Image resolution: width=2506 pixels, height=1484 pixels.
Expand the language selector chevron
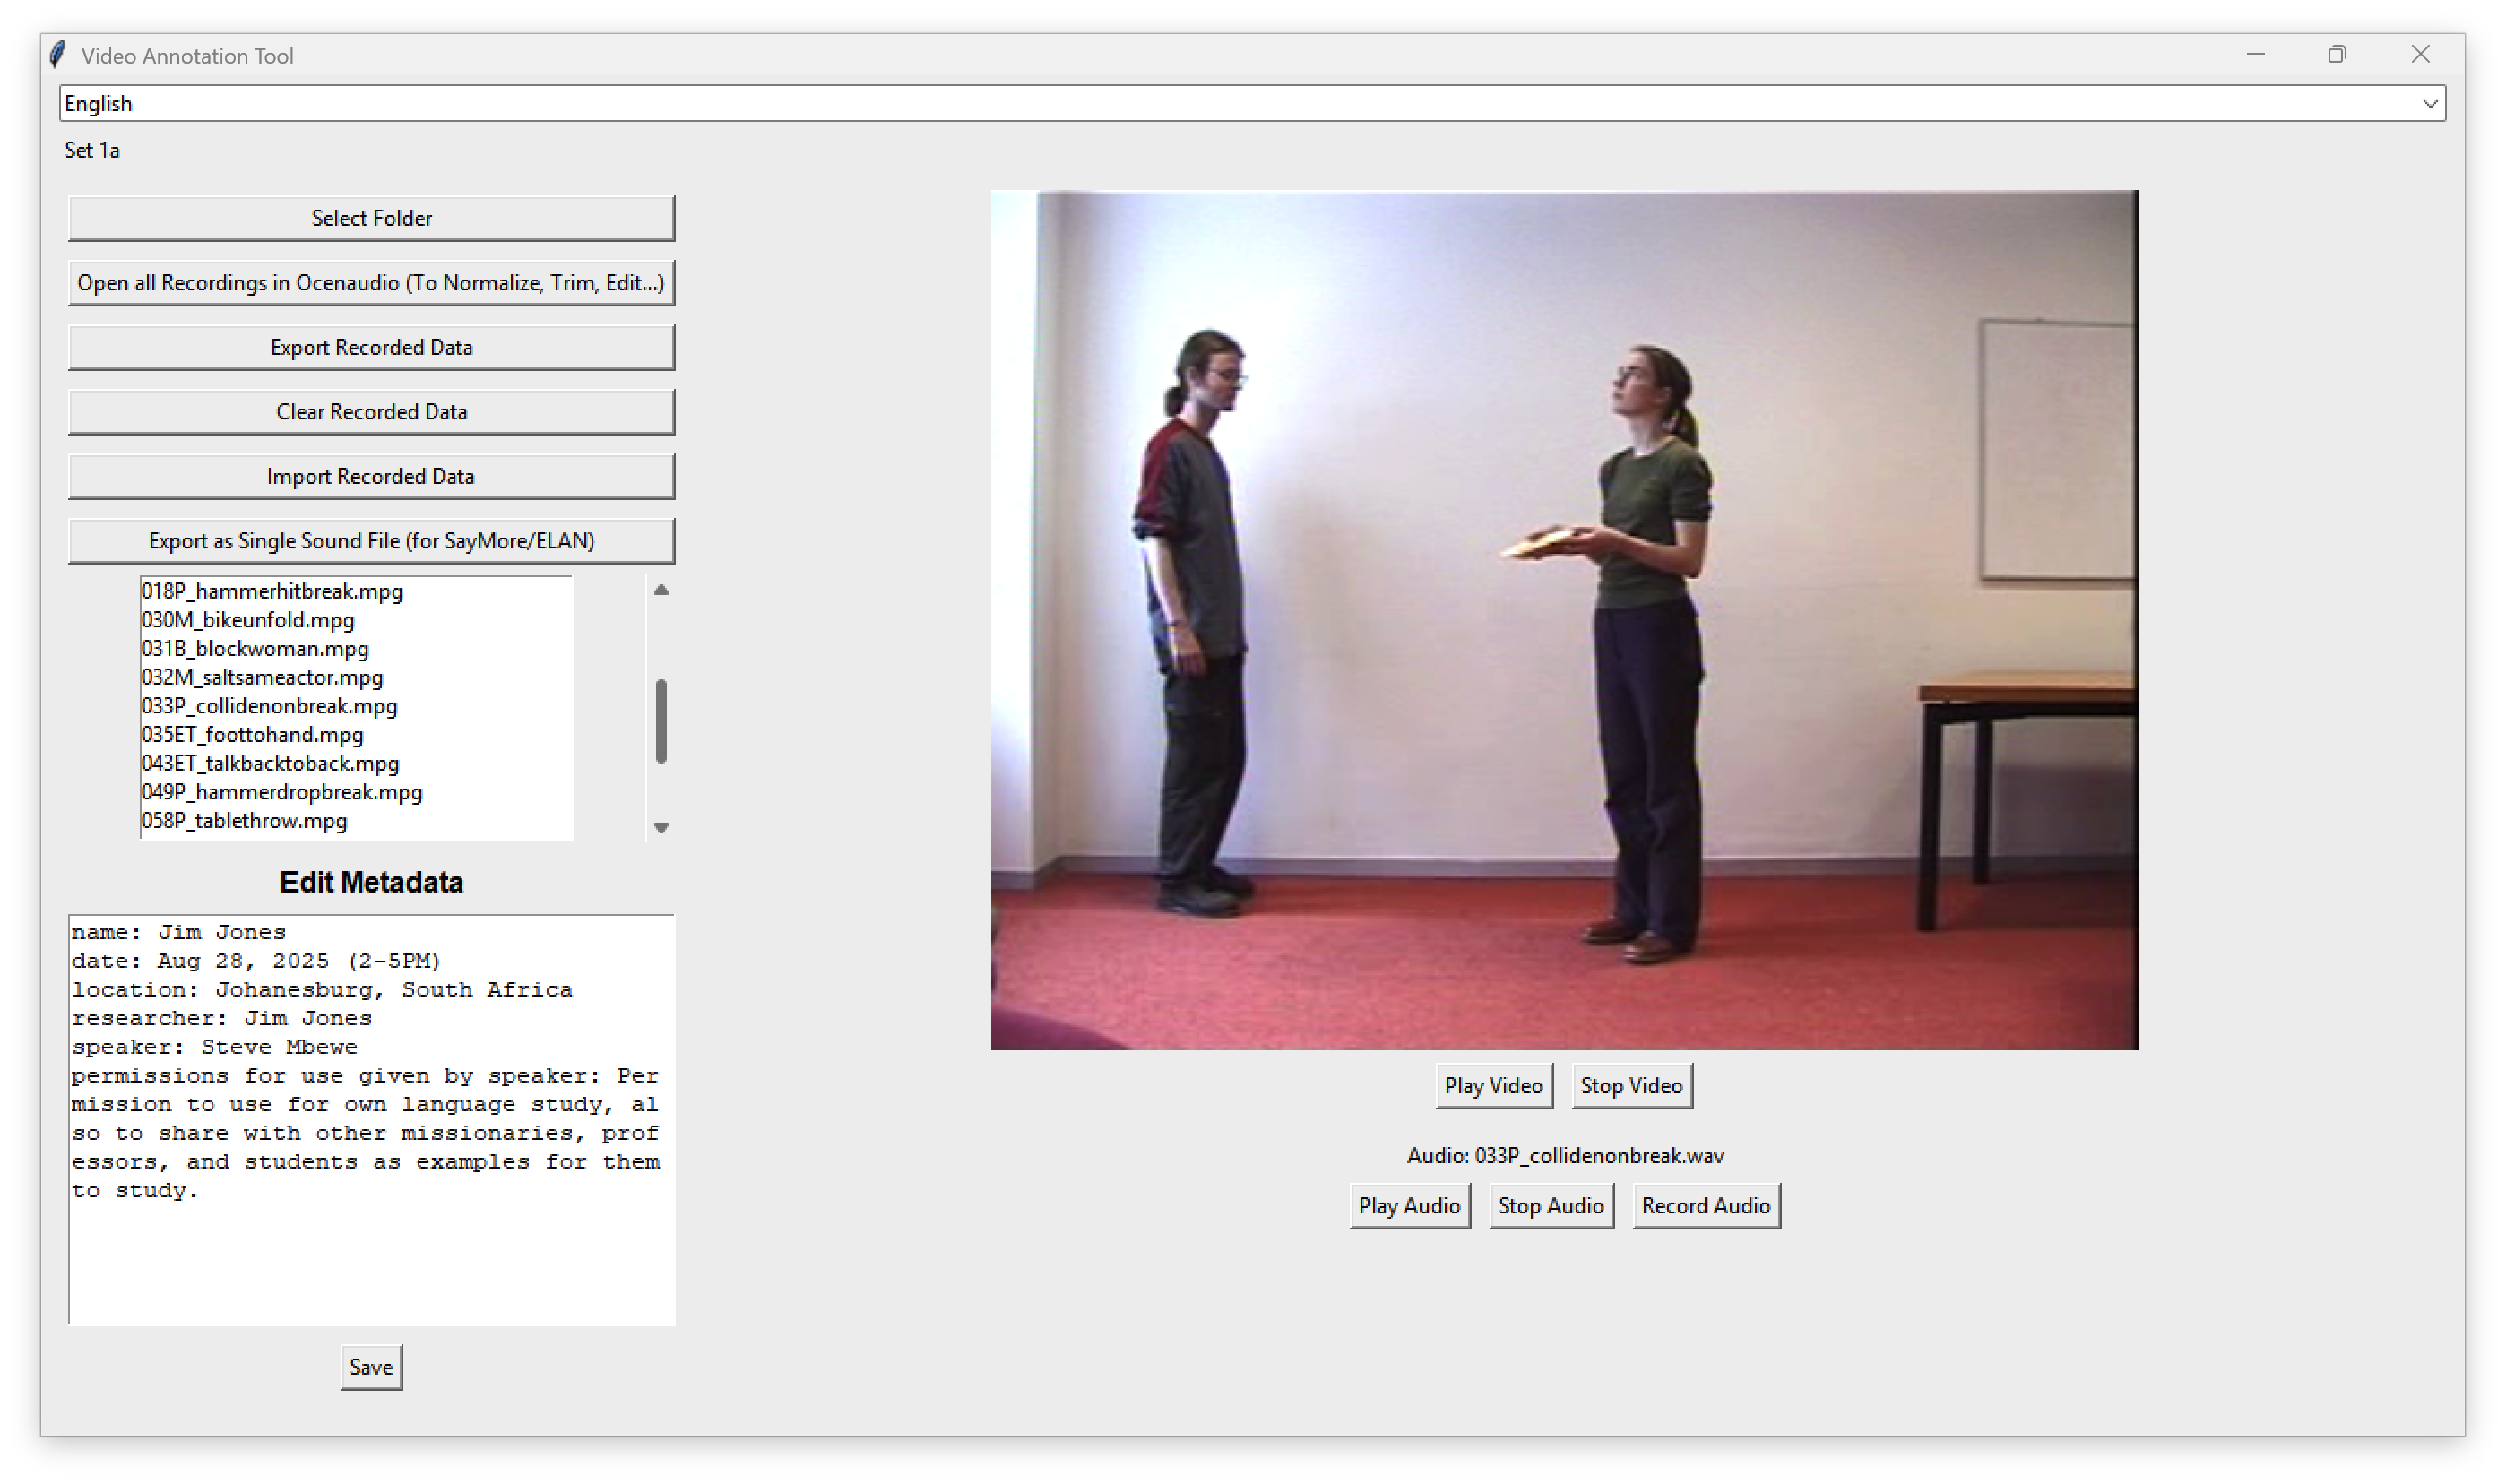pyautogui.click(x=2432, y=102)
